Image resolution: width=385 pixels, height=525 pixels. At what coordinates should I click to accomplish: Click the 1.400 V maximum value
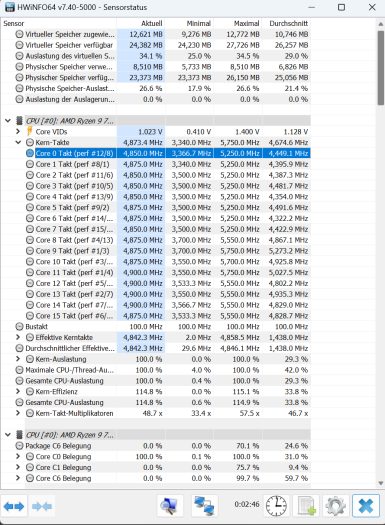tap(247, 132)
